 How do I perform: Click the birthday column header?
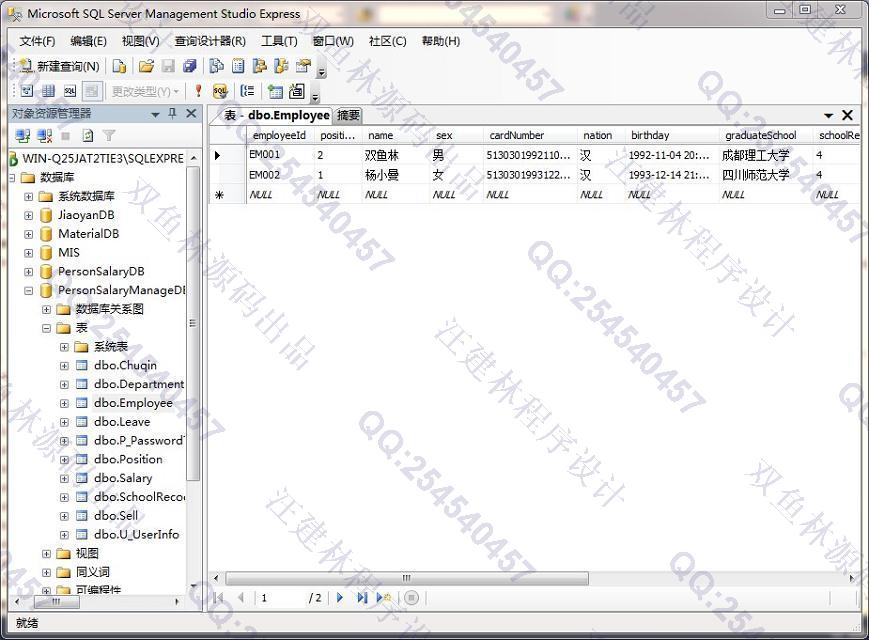(672, 135)
